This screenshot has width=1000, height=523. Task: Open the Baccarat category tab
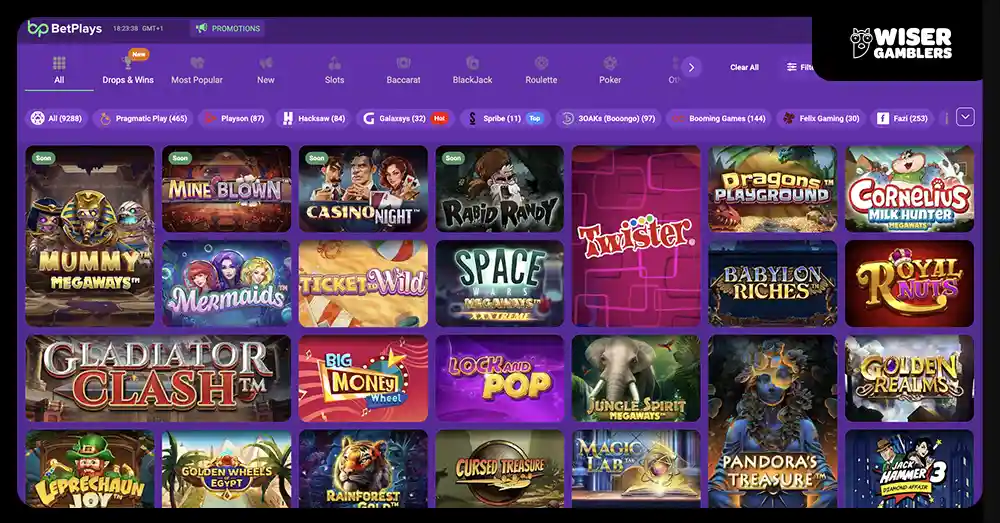[403, 70]
